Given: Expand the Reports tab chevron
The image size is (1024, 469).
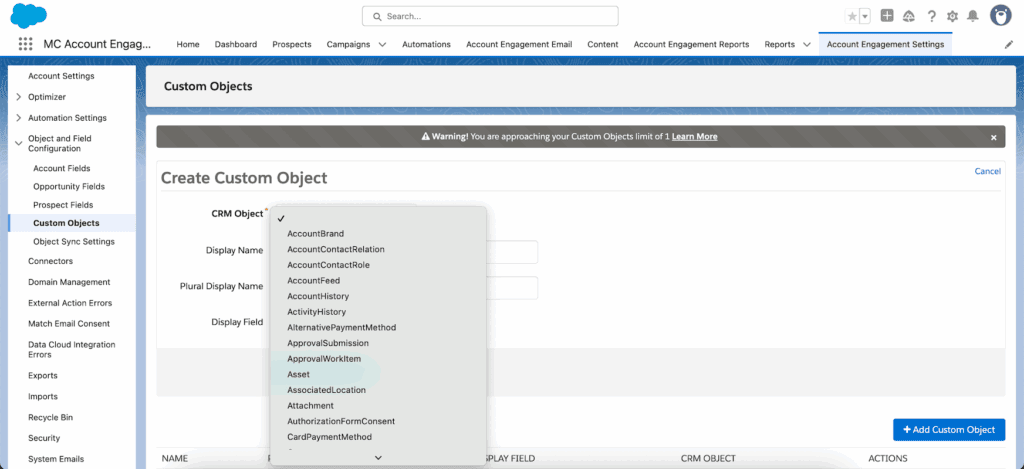Looking at the screenshot, I should tap(807, 45).
